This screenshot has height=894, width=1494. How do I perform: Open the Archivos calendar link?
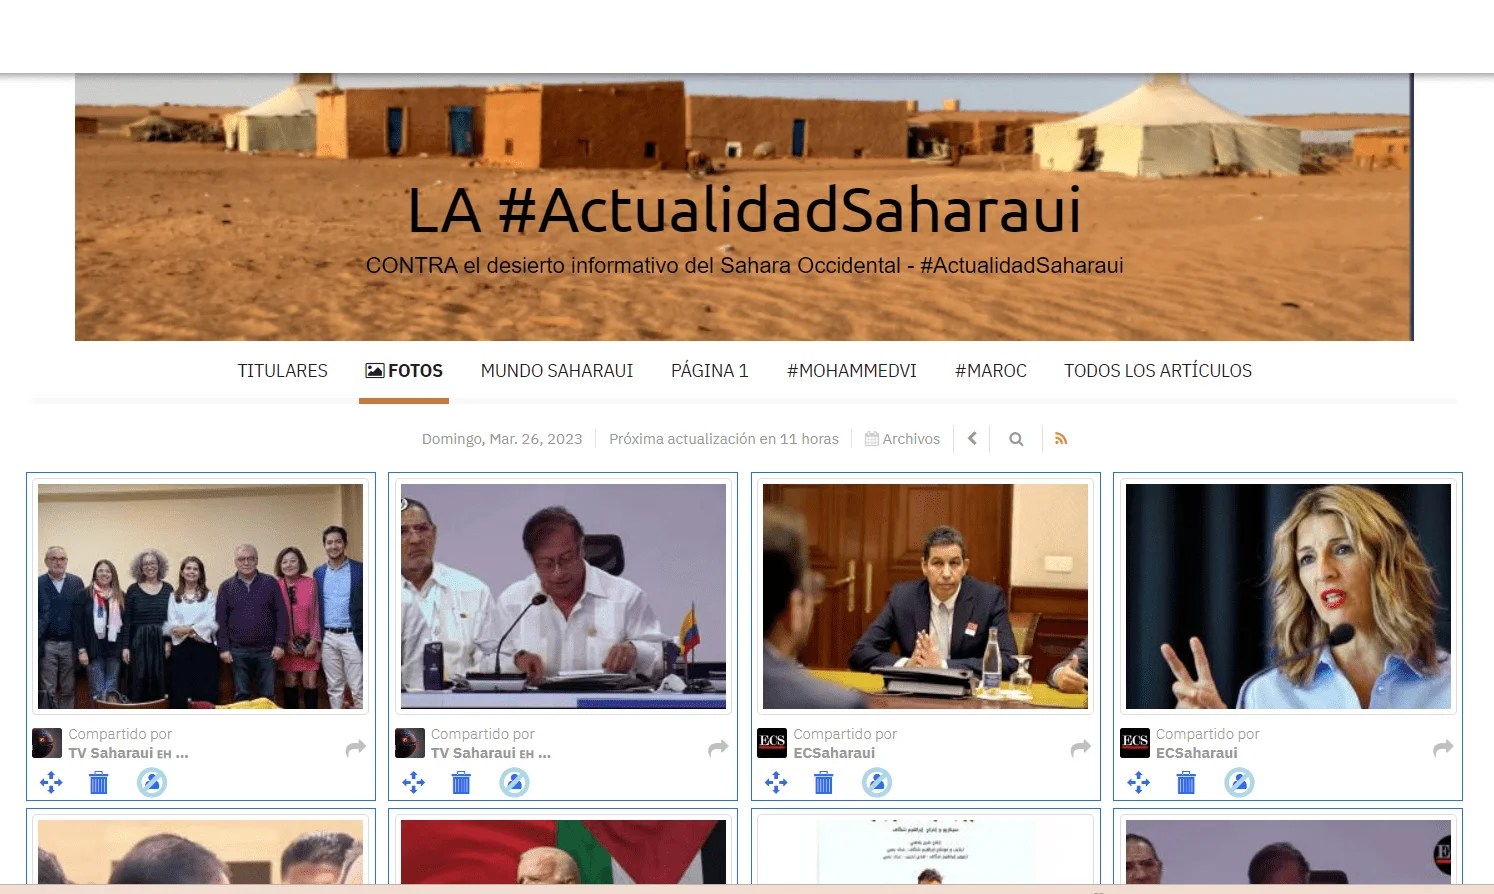tap(902, 439)
